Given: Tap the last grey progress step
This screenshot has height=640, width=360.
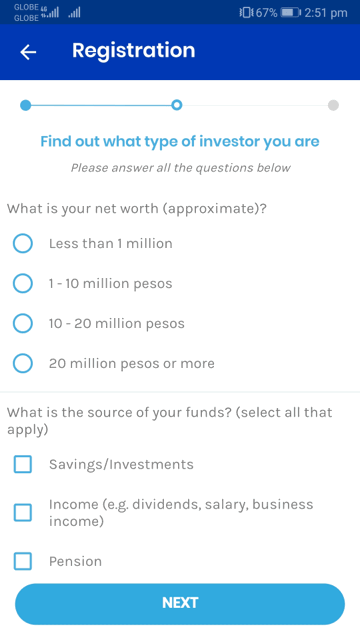Looking at the screenshot, I should pyautogui.click(x=333, y=105).
